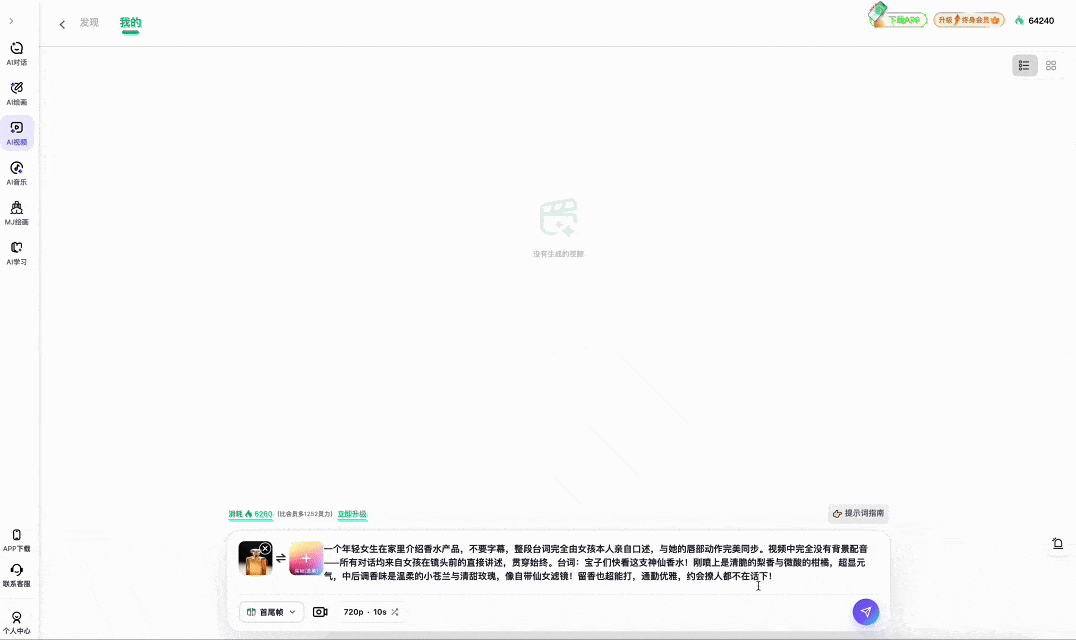Go back with the left arrow

click(62, 25)
